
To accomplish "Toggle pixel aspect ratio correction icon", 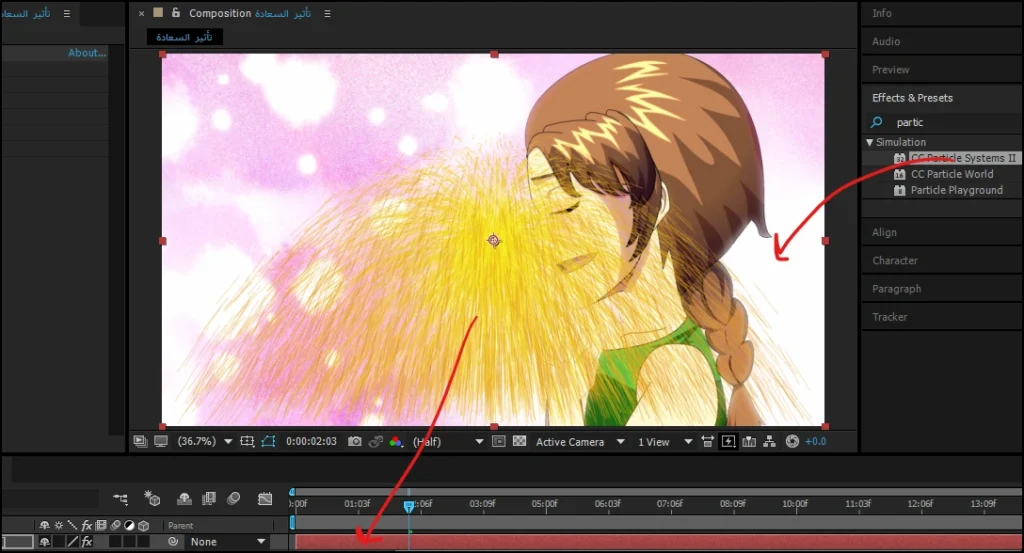I will click(707, 441).
